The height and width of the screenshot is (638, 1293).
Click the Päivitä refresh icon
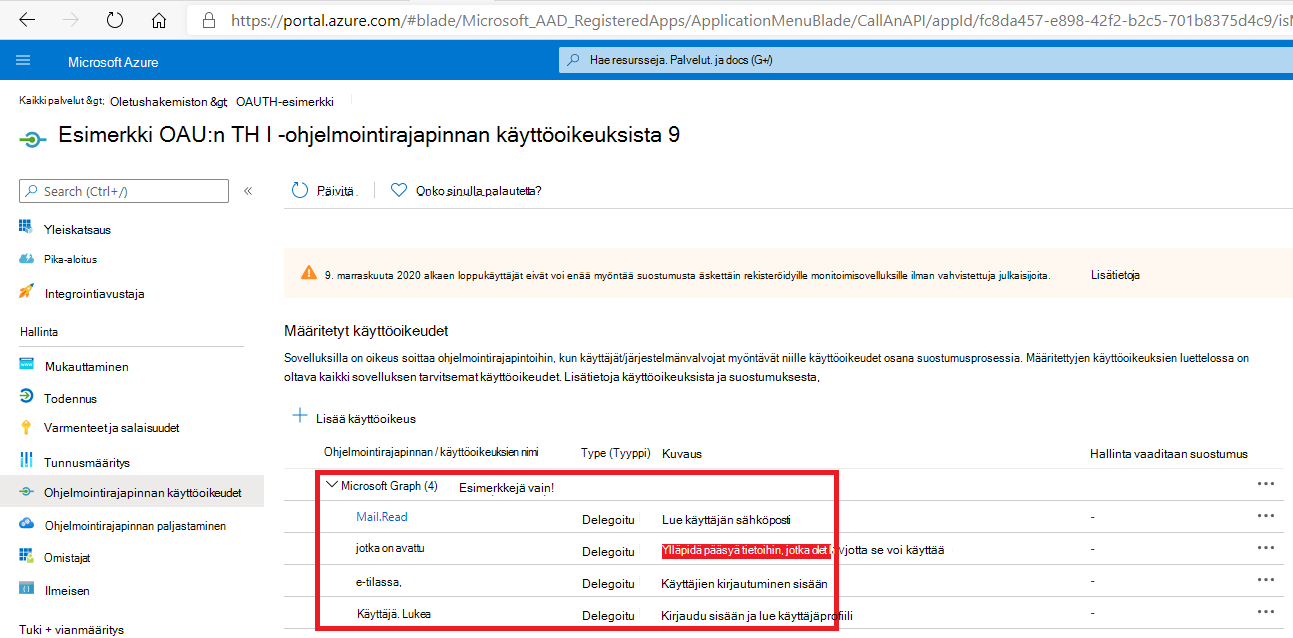point(300,190)
